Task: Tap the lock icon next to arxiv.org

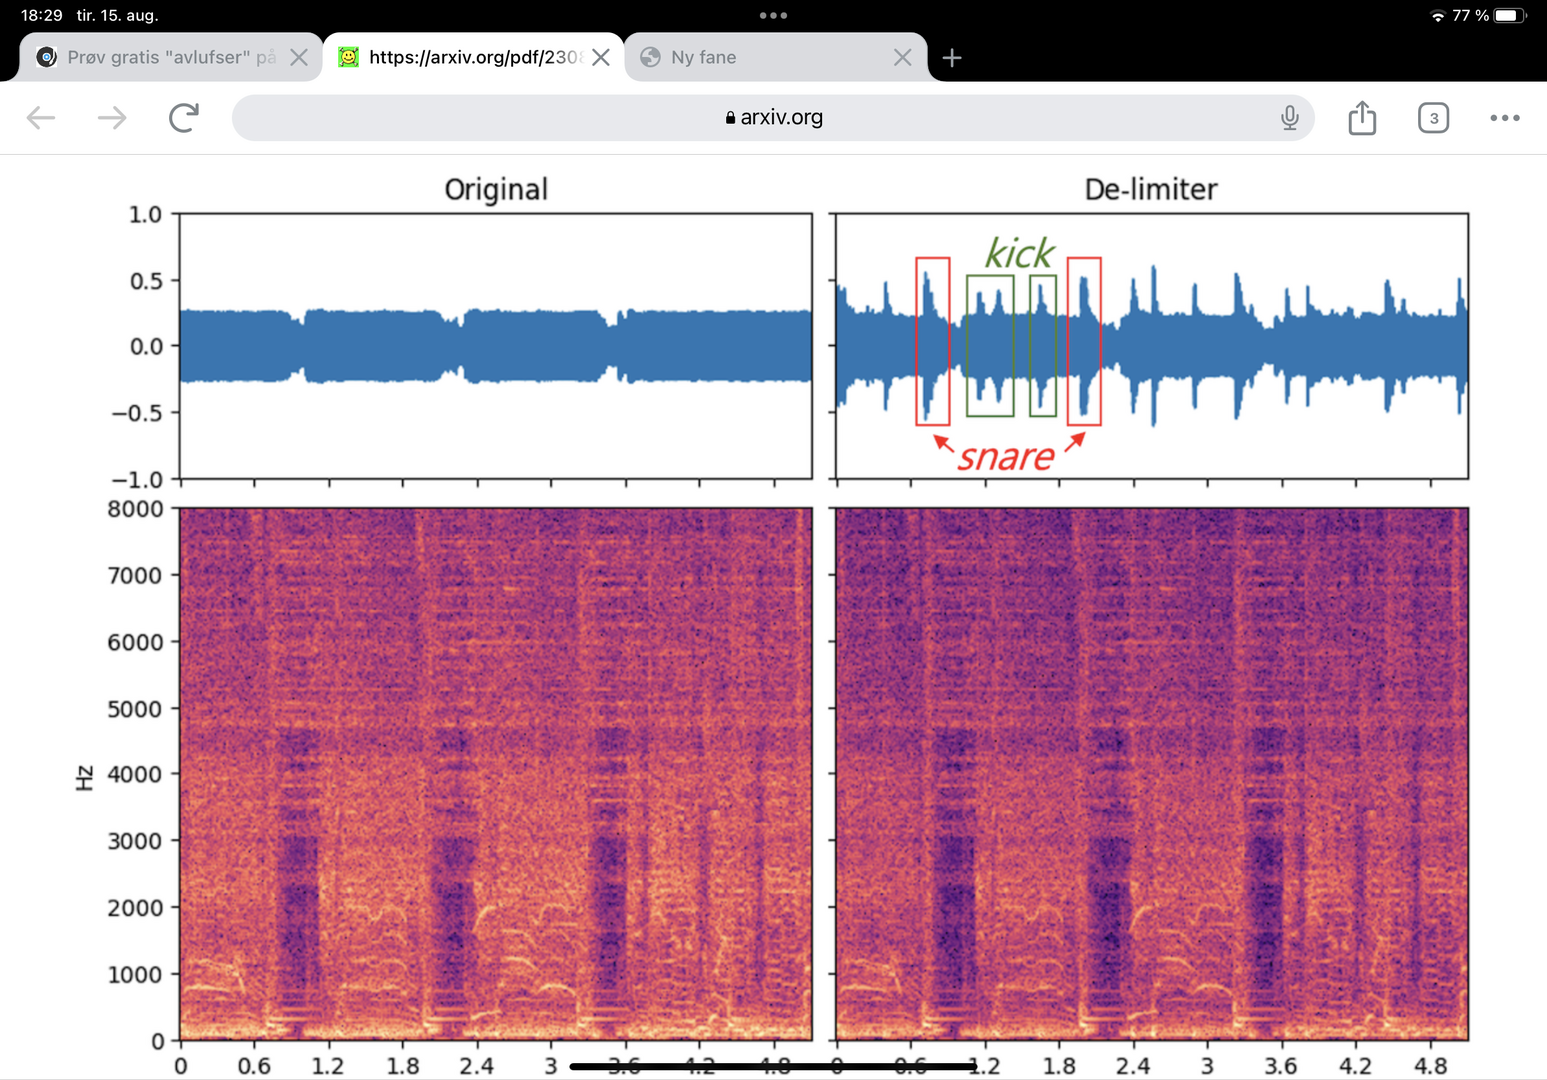Action: pos(730,118)
